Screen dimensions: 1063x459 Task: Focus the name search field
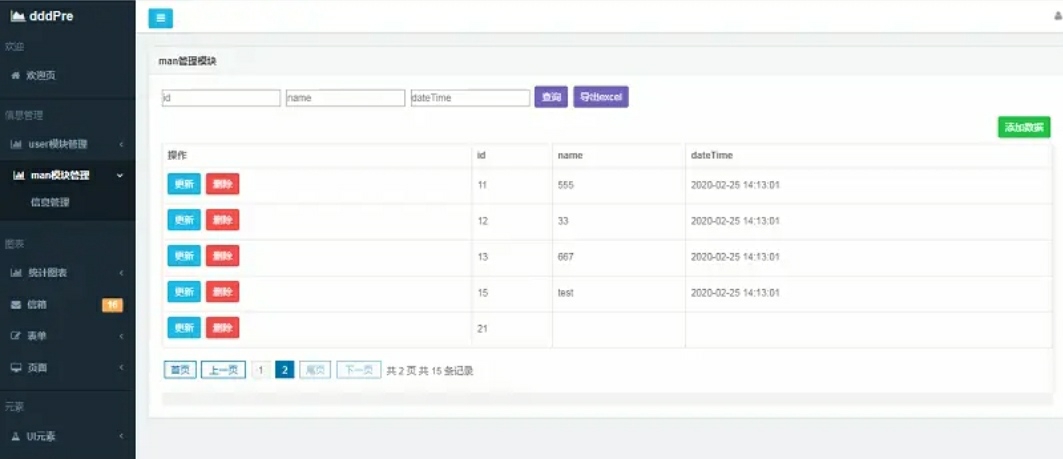pyautogui.click(x=346, y=98)
